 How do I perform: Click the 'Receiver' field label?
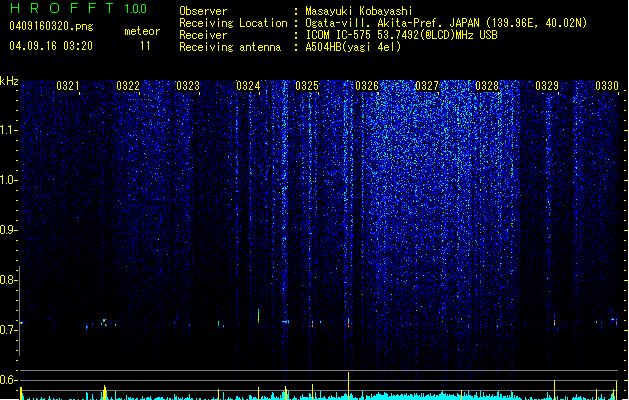pyautogui.click(x=203, y=35)
